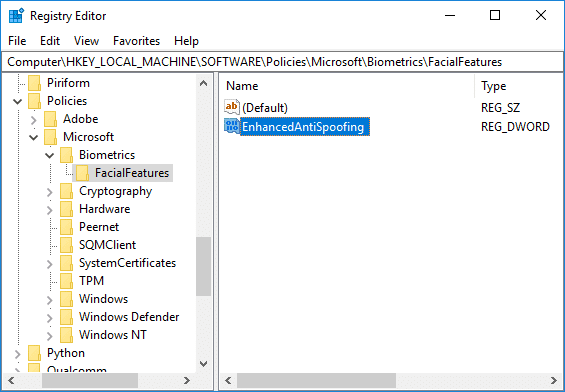This screenshot has height=392, width=565.
Task: Click the REG_DWORD type cell
Action: pos(515,127)
